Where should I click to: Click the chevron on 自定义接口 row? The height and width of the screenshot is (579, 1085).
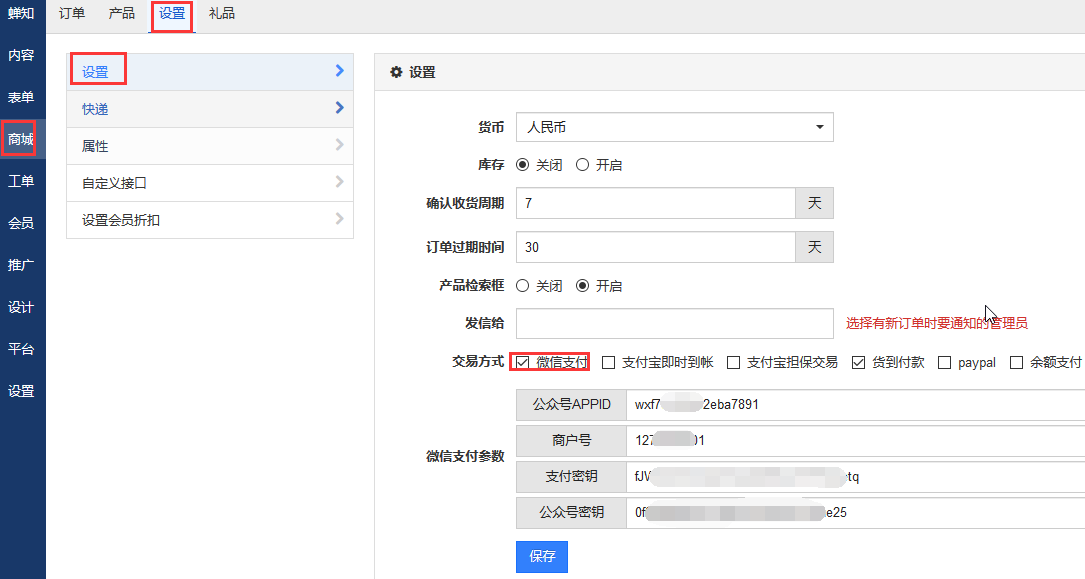(x=339, y=182)
